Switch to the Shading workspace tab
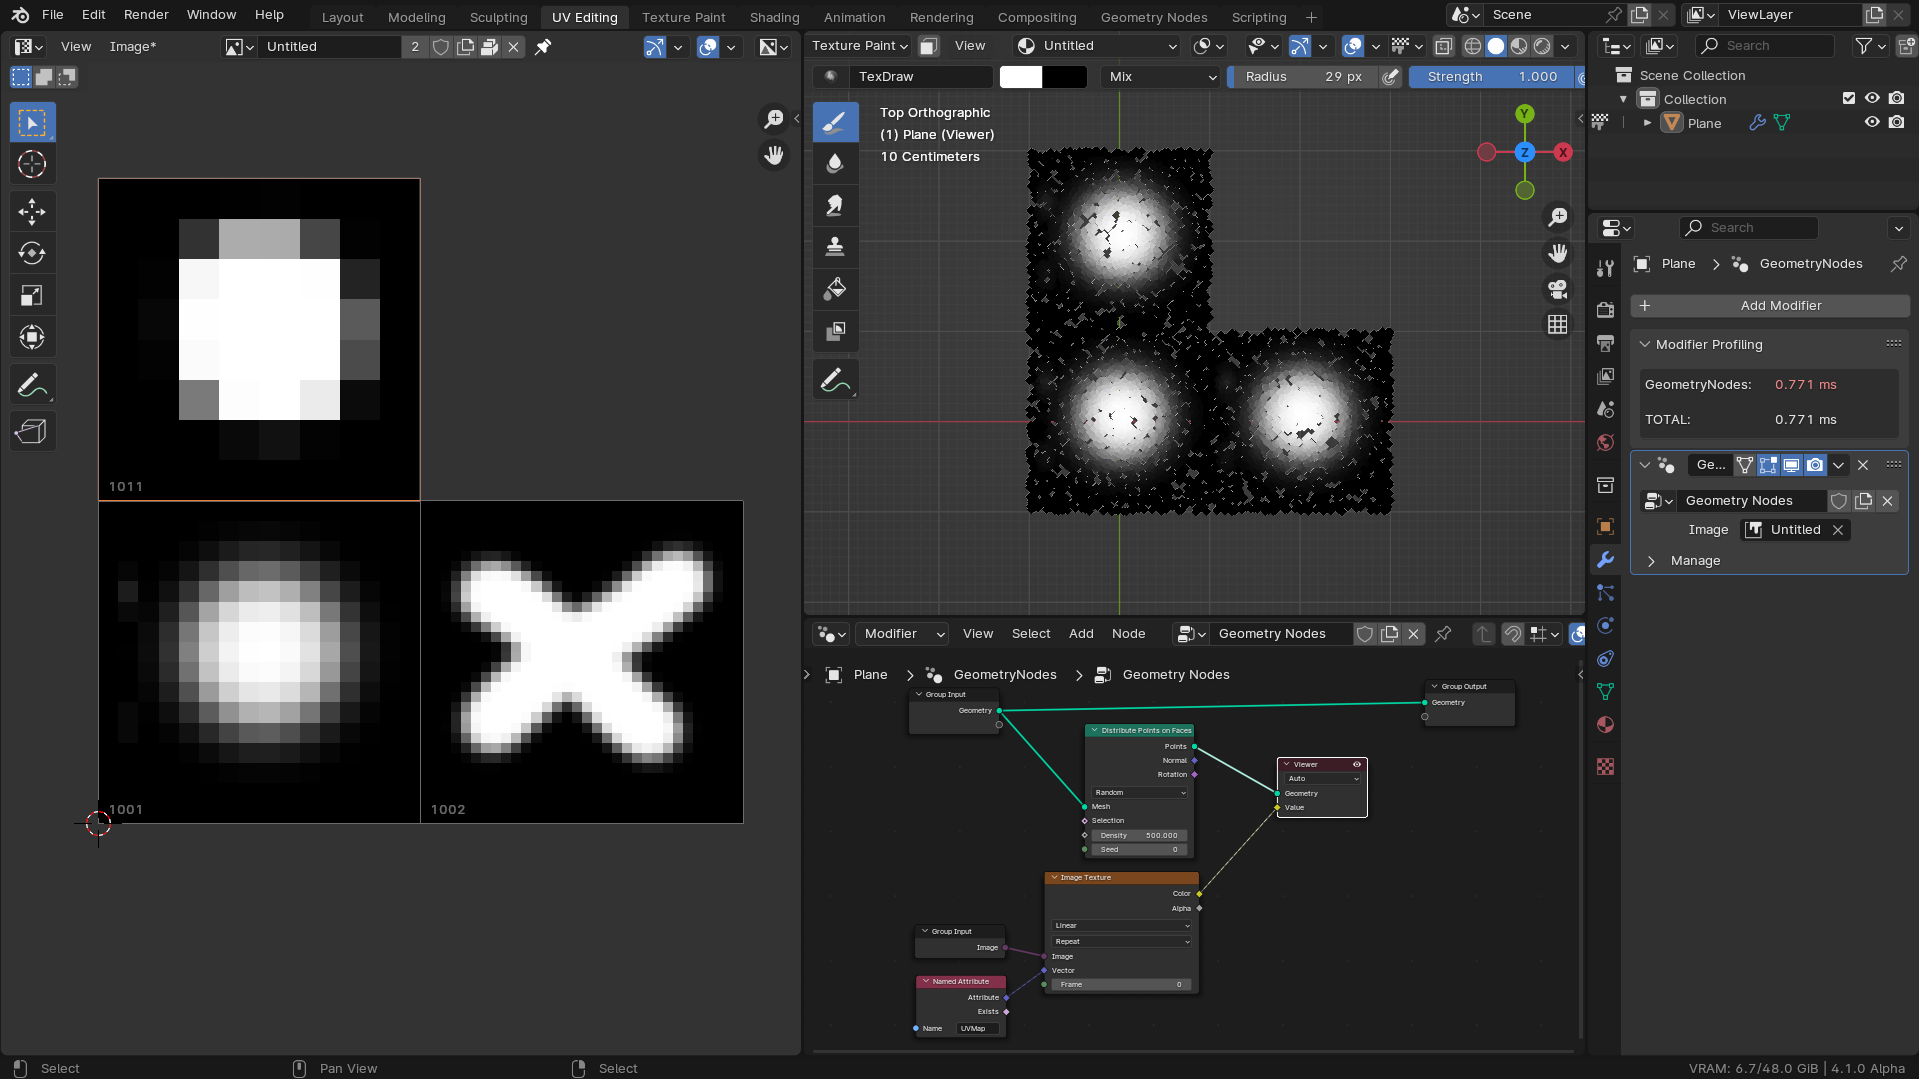Image resolution: width=1919 pixels, height=1079 pixels. coord(774,17)
